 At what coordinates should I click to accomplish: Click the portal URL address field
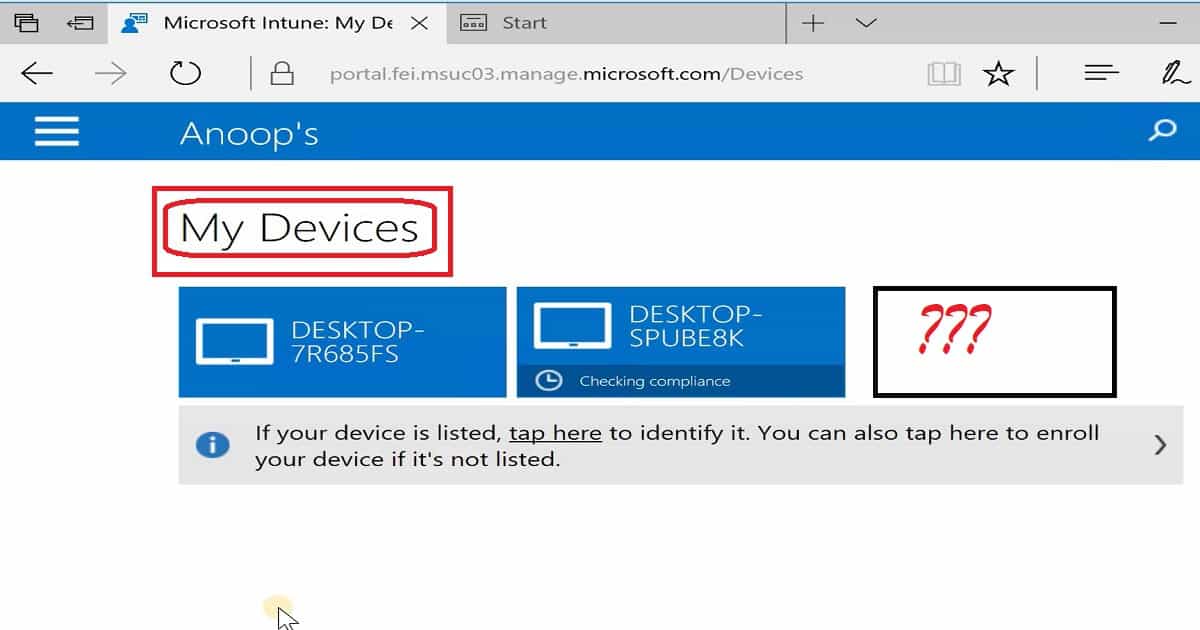(x=566, y=74)
